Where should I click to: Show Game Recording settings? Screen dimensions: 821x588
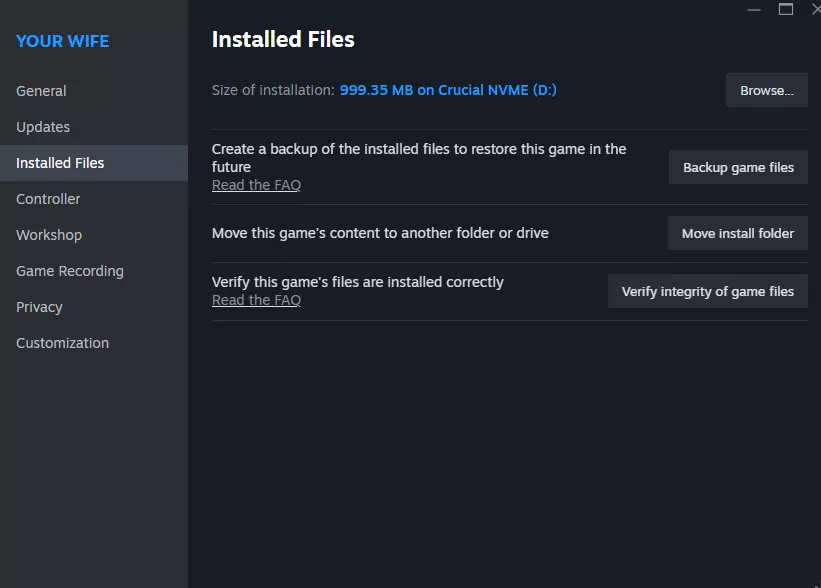pyautogui.click(x=70, y=271)
